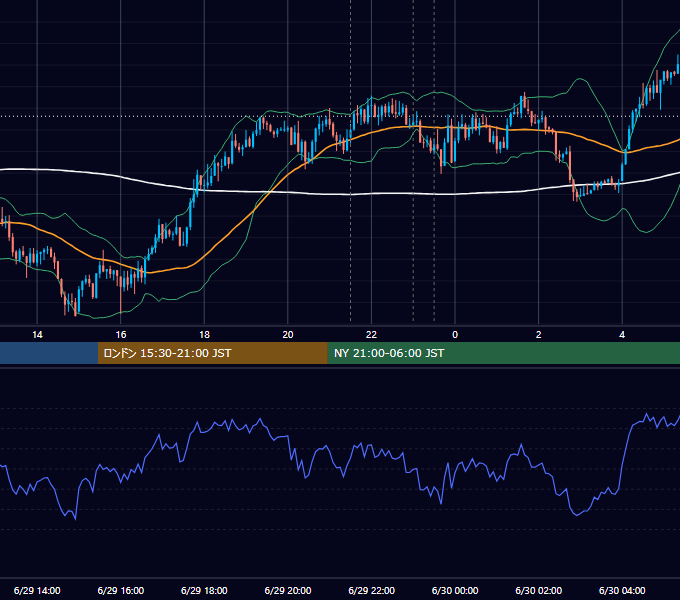Click the 22 hour axis label
Image resolution: width=680 pixels, height=600 pixels.
click(371, 335)
